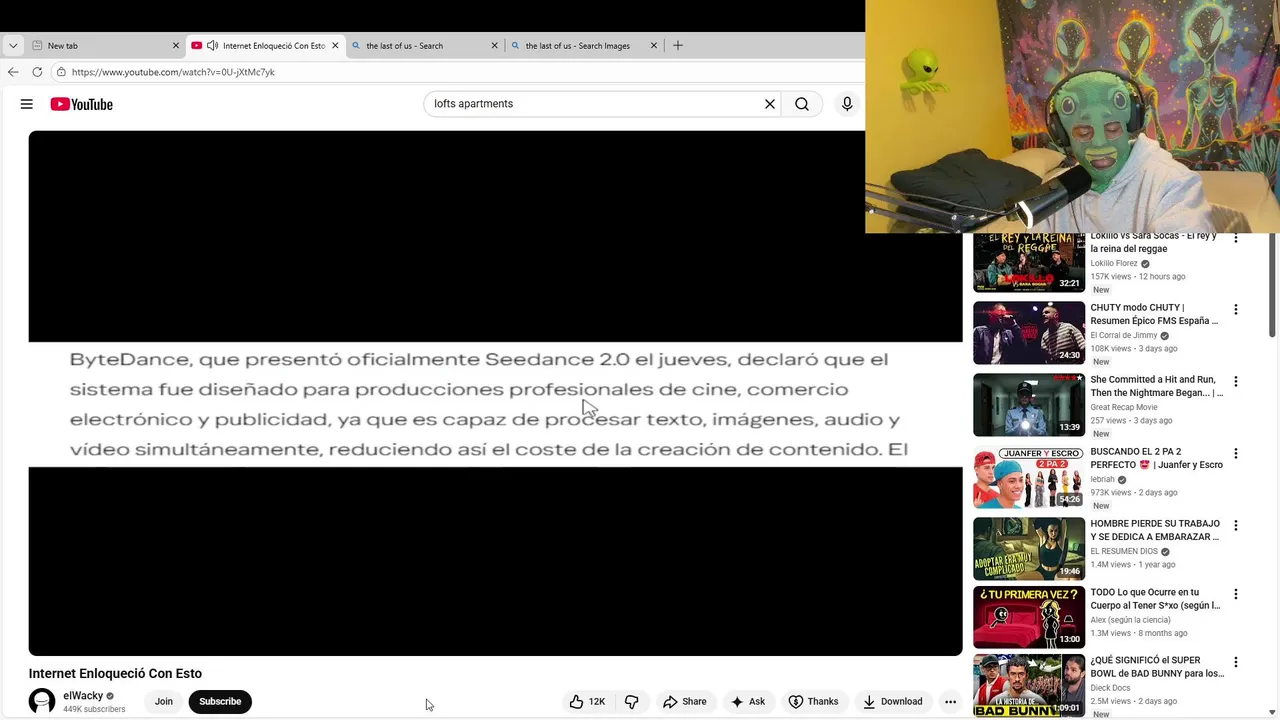
Task: Open She Committed a Hit and Run title
Action: click(1156, 386)
